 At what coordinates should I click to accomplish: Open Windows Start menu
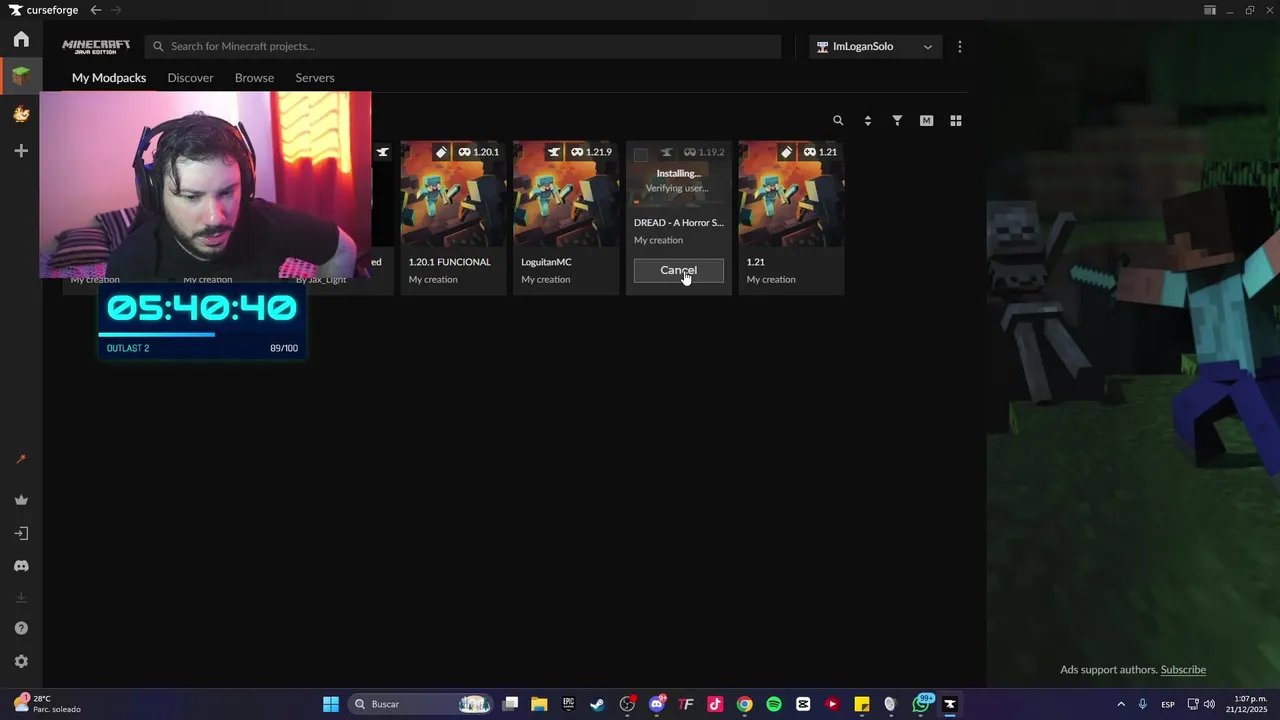(330, 704)
